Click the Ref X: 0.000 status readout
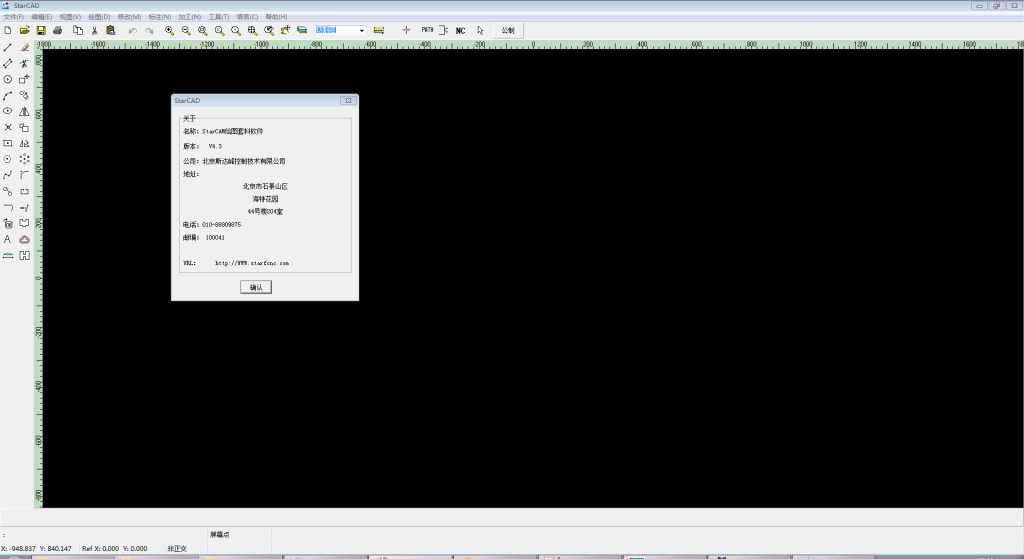 click(x=101, y=549)
